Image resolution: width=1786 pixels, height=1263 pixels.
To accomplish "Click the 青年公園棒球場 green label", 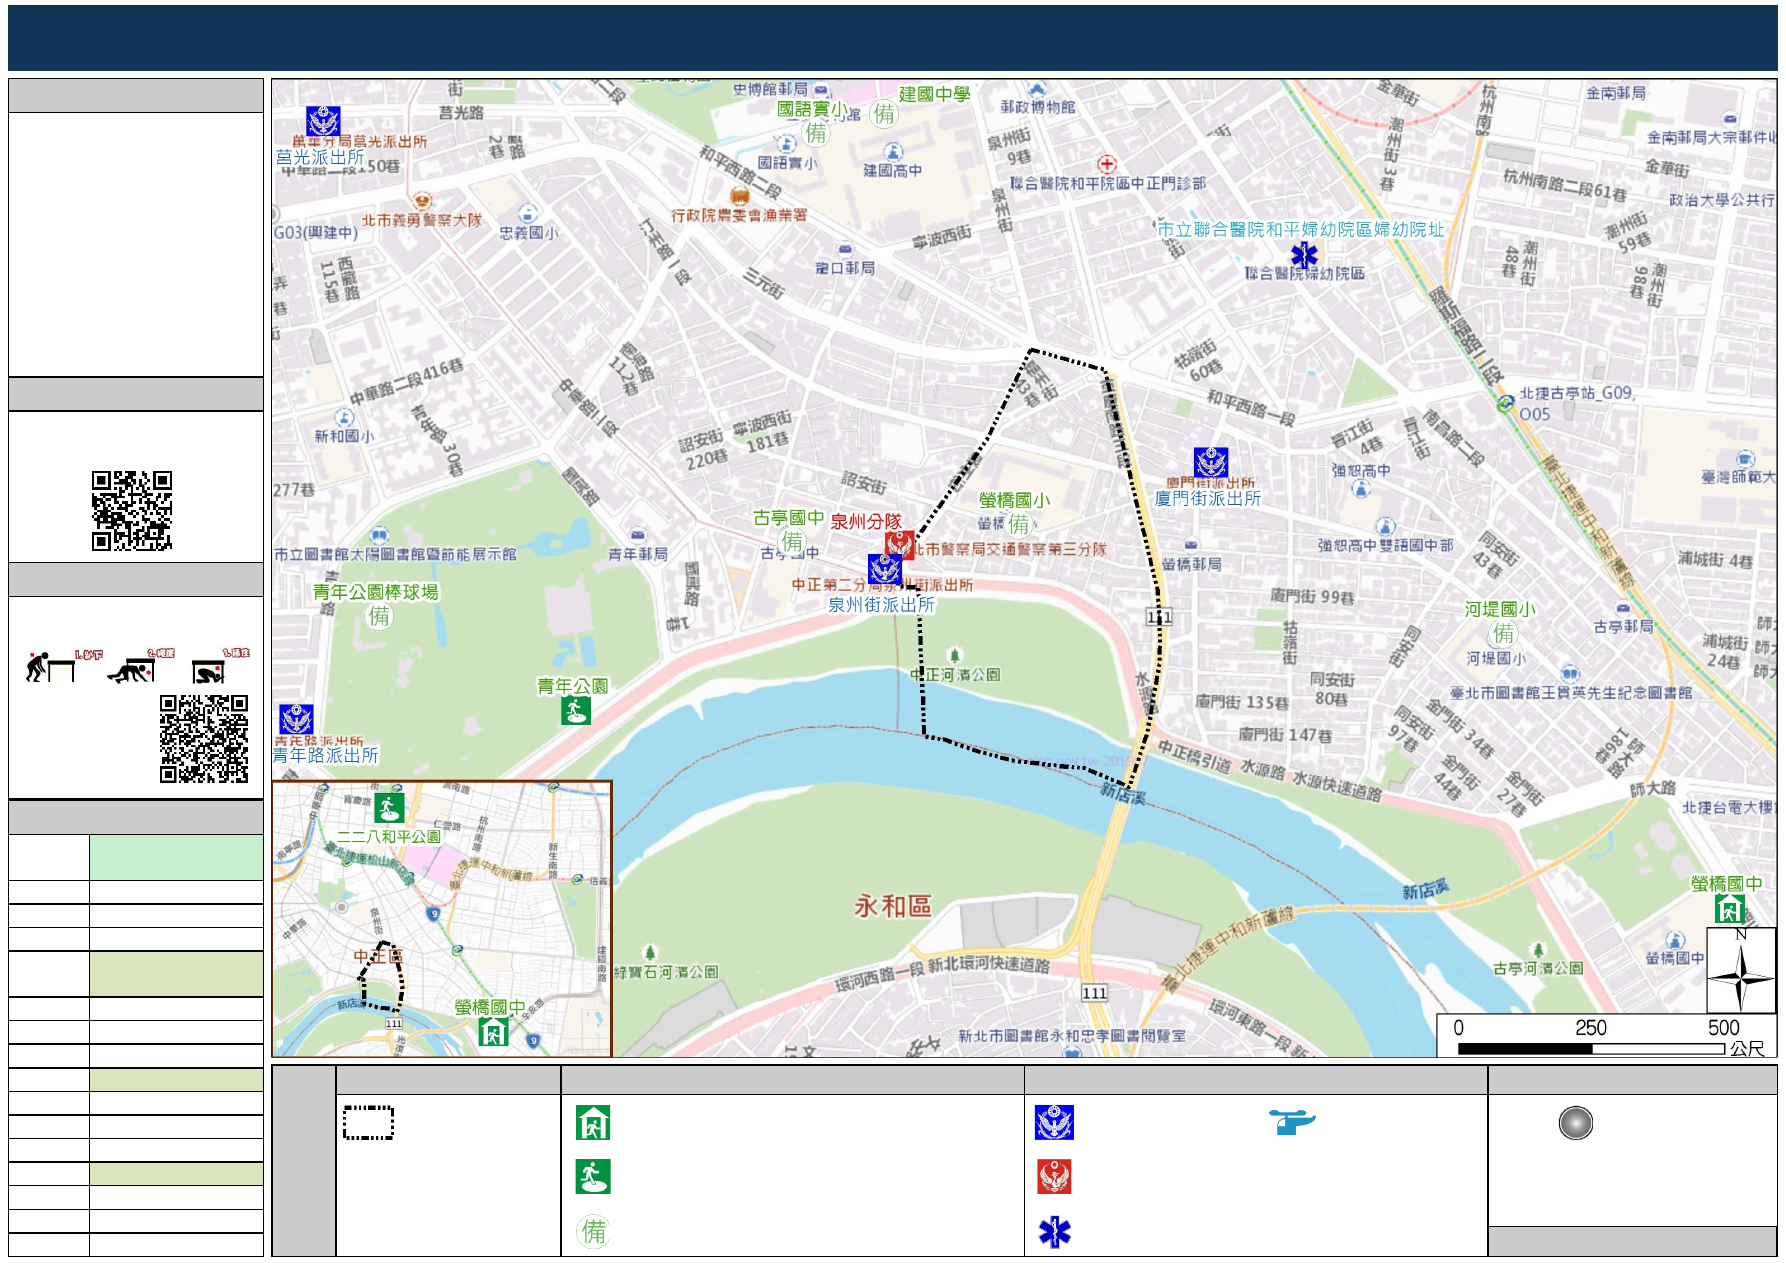I will (x=376, y=592).
